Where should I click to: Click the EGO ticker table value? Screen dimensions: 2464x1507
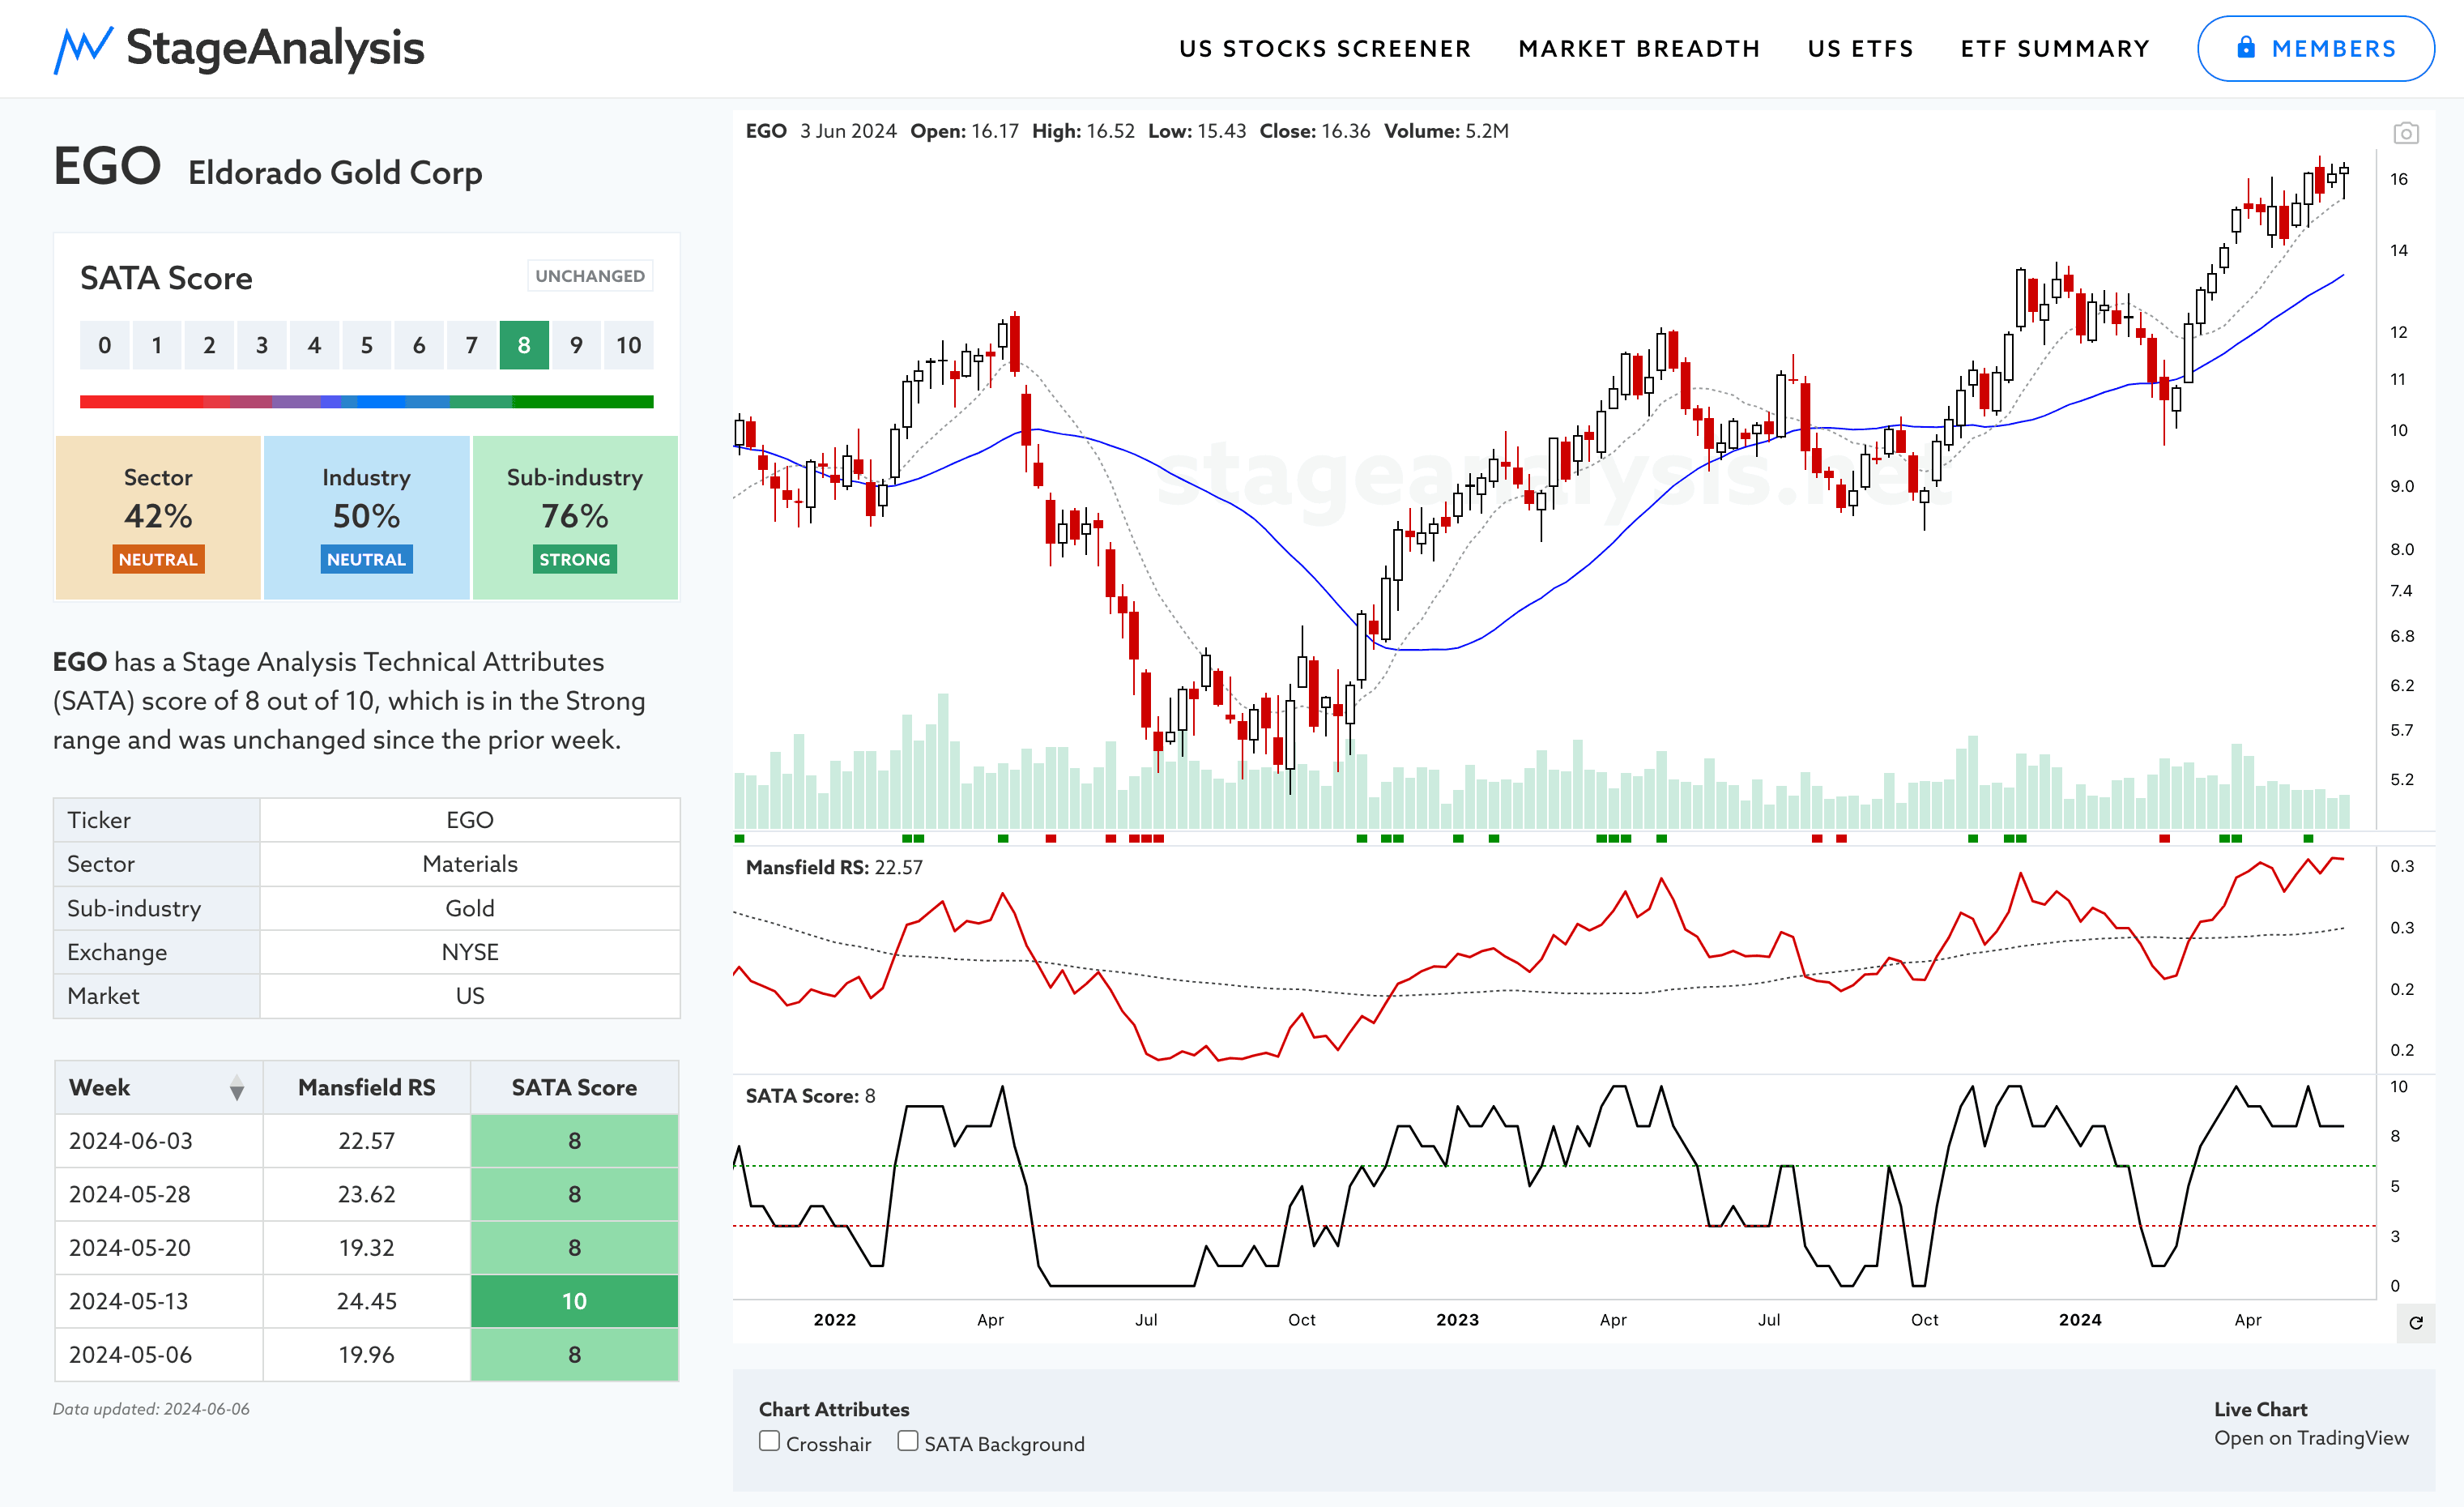click(x=470, y=820)
